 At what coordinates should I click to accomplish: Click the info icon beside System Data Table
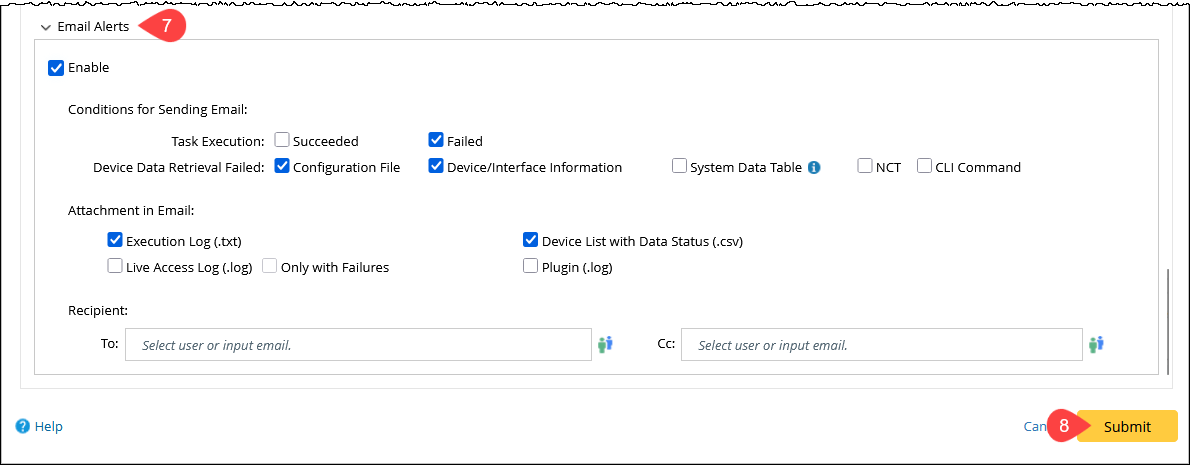[814, 168]
